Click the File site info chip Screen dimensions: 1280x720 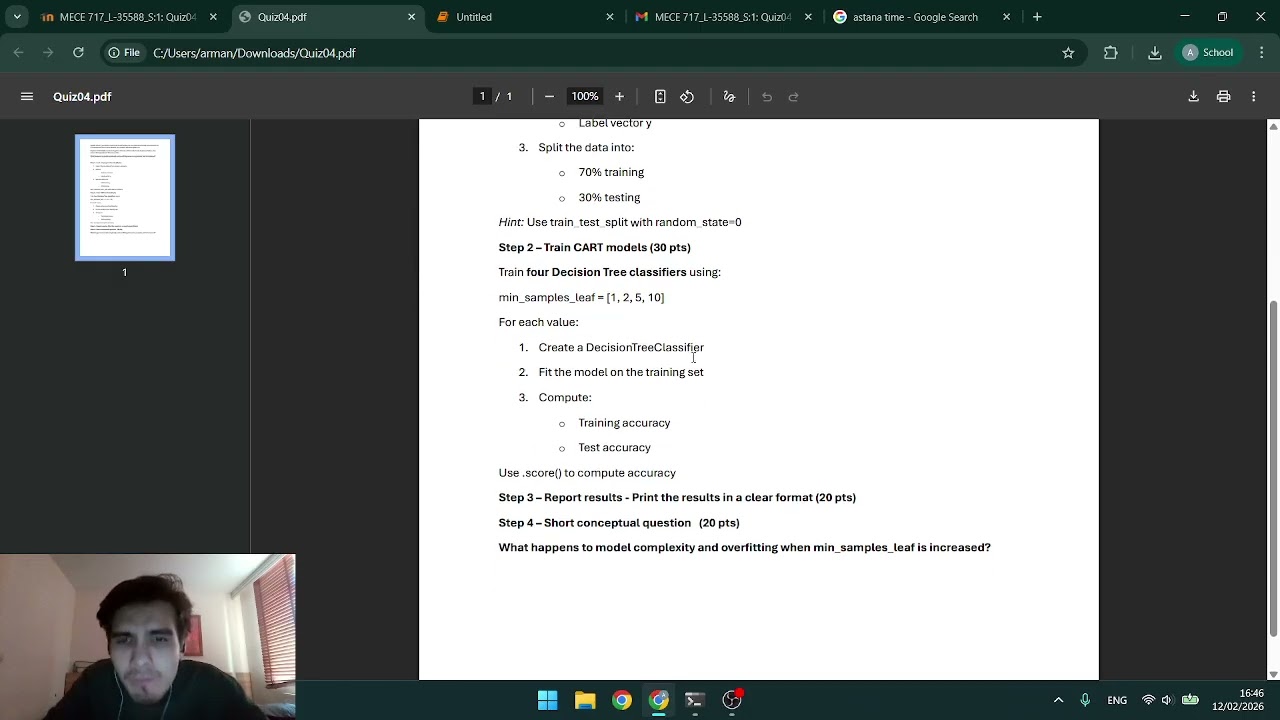(124, 53)
